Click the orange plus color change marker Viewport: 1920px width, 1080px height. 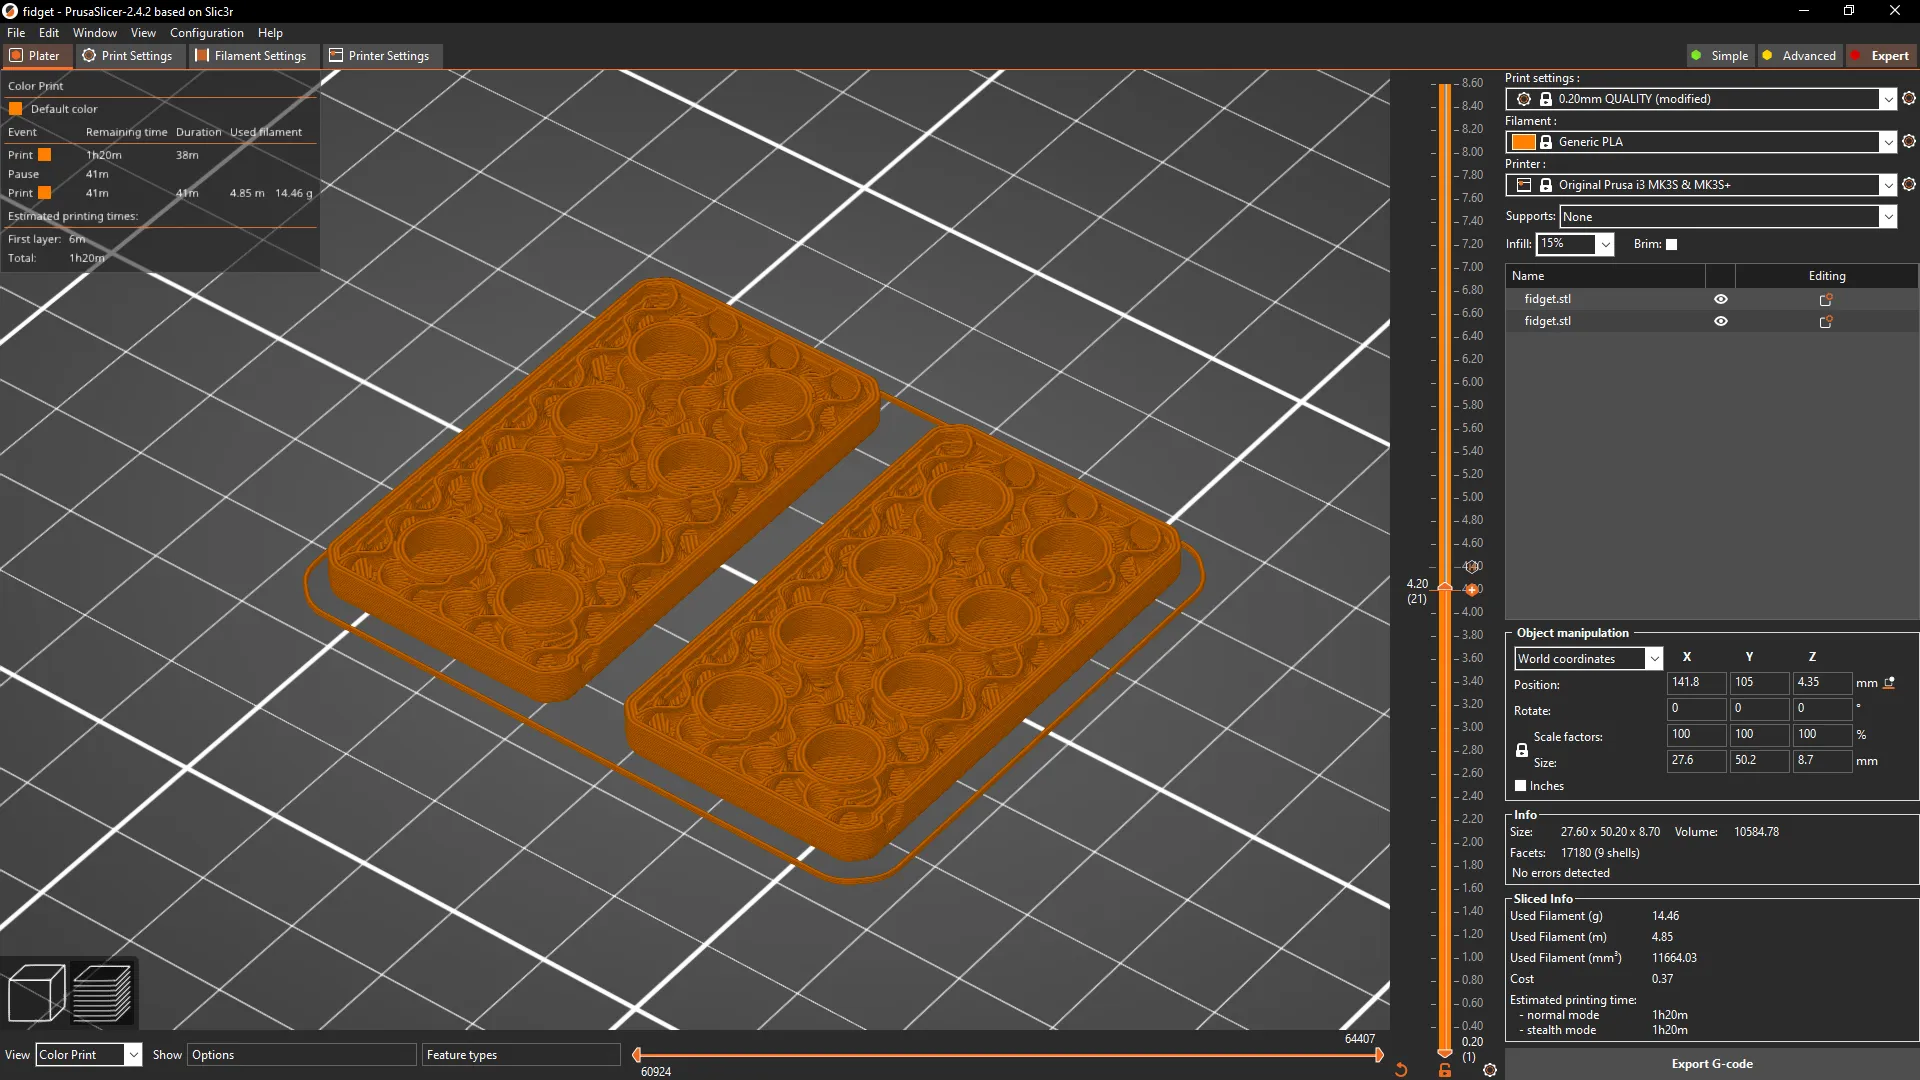pyautogui.click(x=1472, y=589)
